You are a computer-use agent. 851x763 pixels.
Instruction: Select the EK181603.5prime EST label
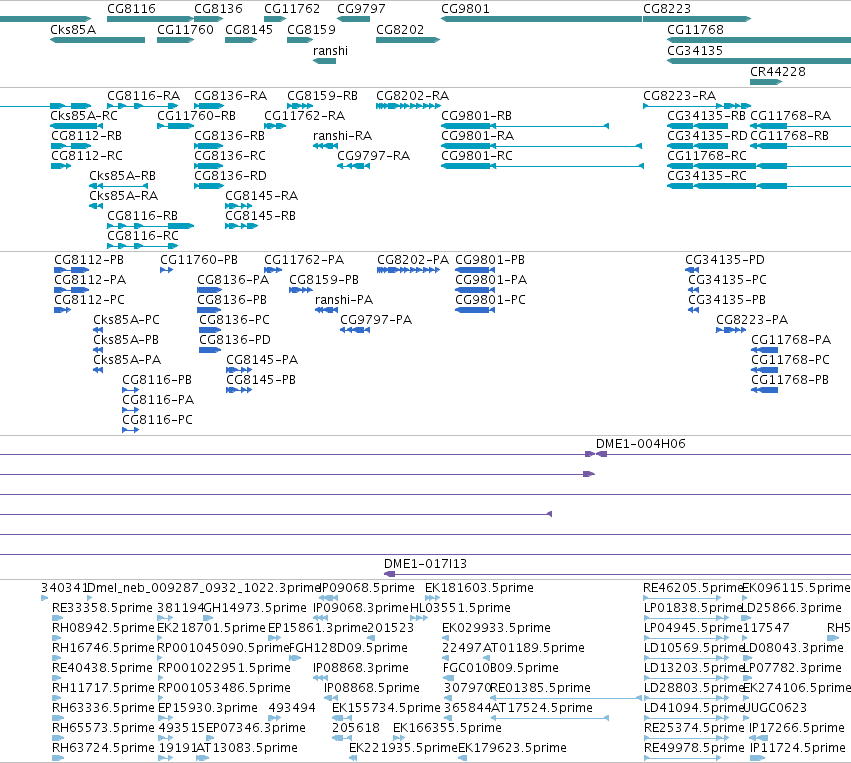(x=479, y=588)
